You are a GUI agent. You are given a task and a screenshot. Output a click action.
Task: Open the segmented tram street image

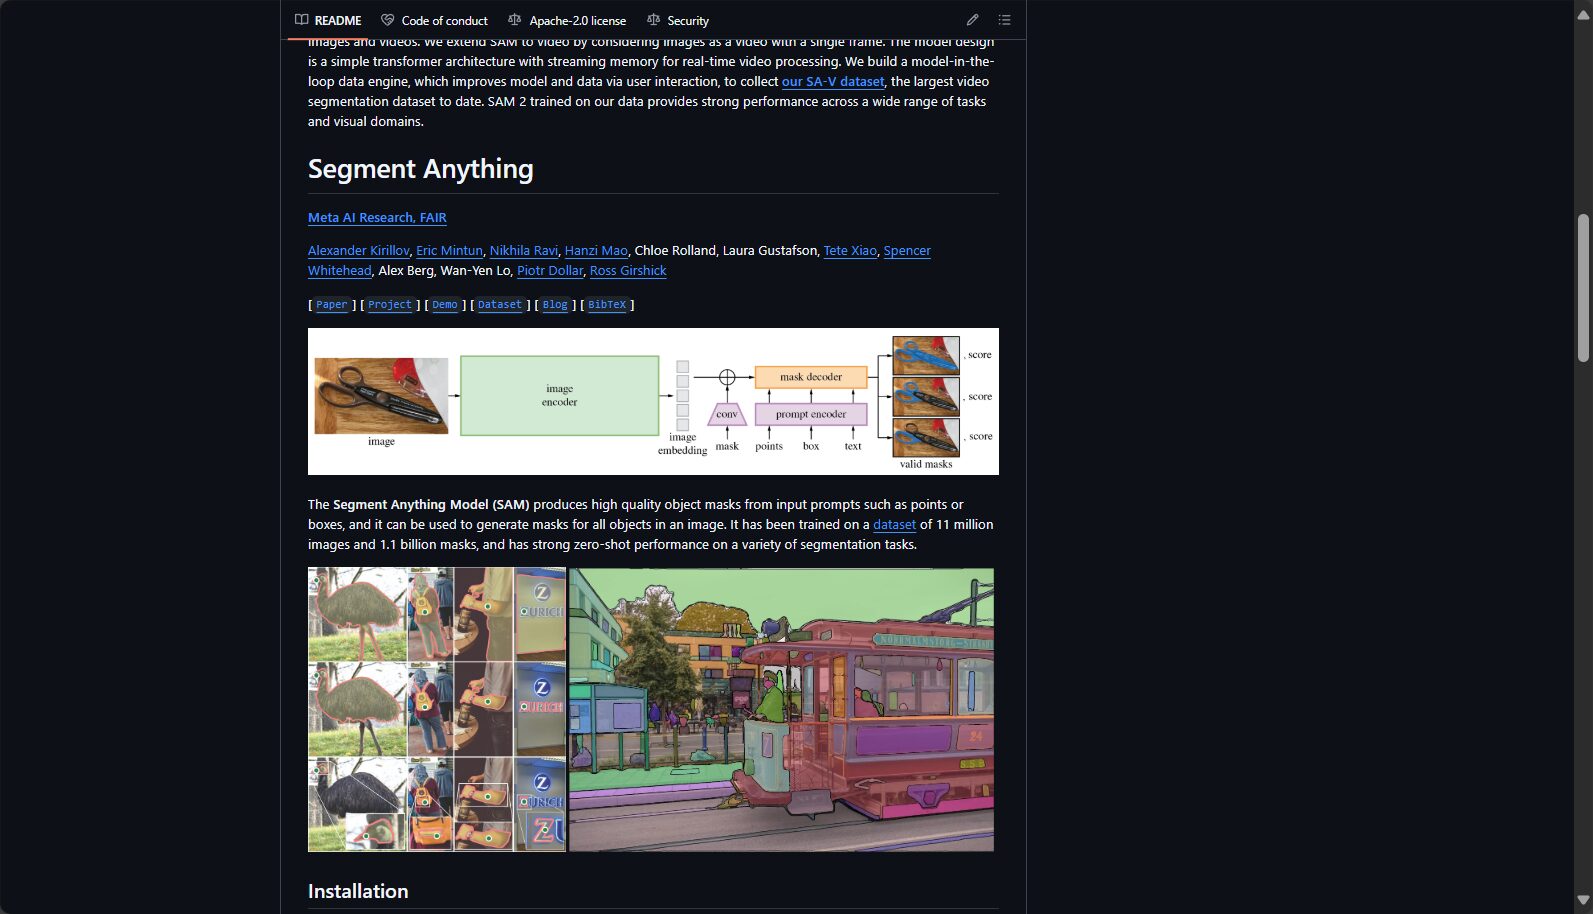point(781,710)
